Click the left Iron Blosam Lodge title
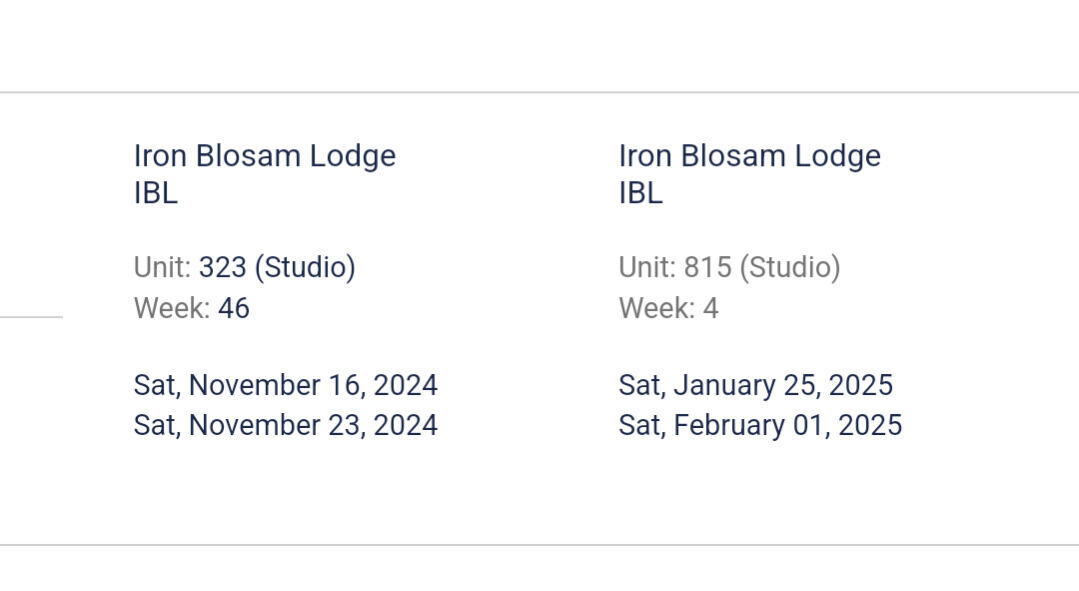 coord(264,156)
